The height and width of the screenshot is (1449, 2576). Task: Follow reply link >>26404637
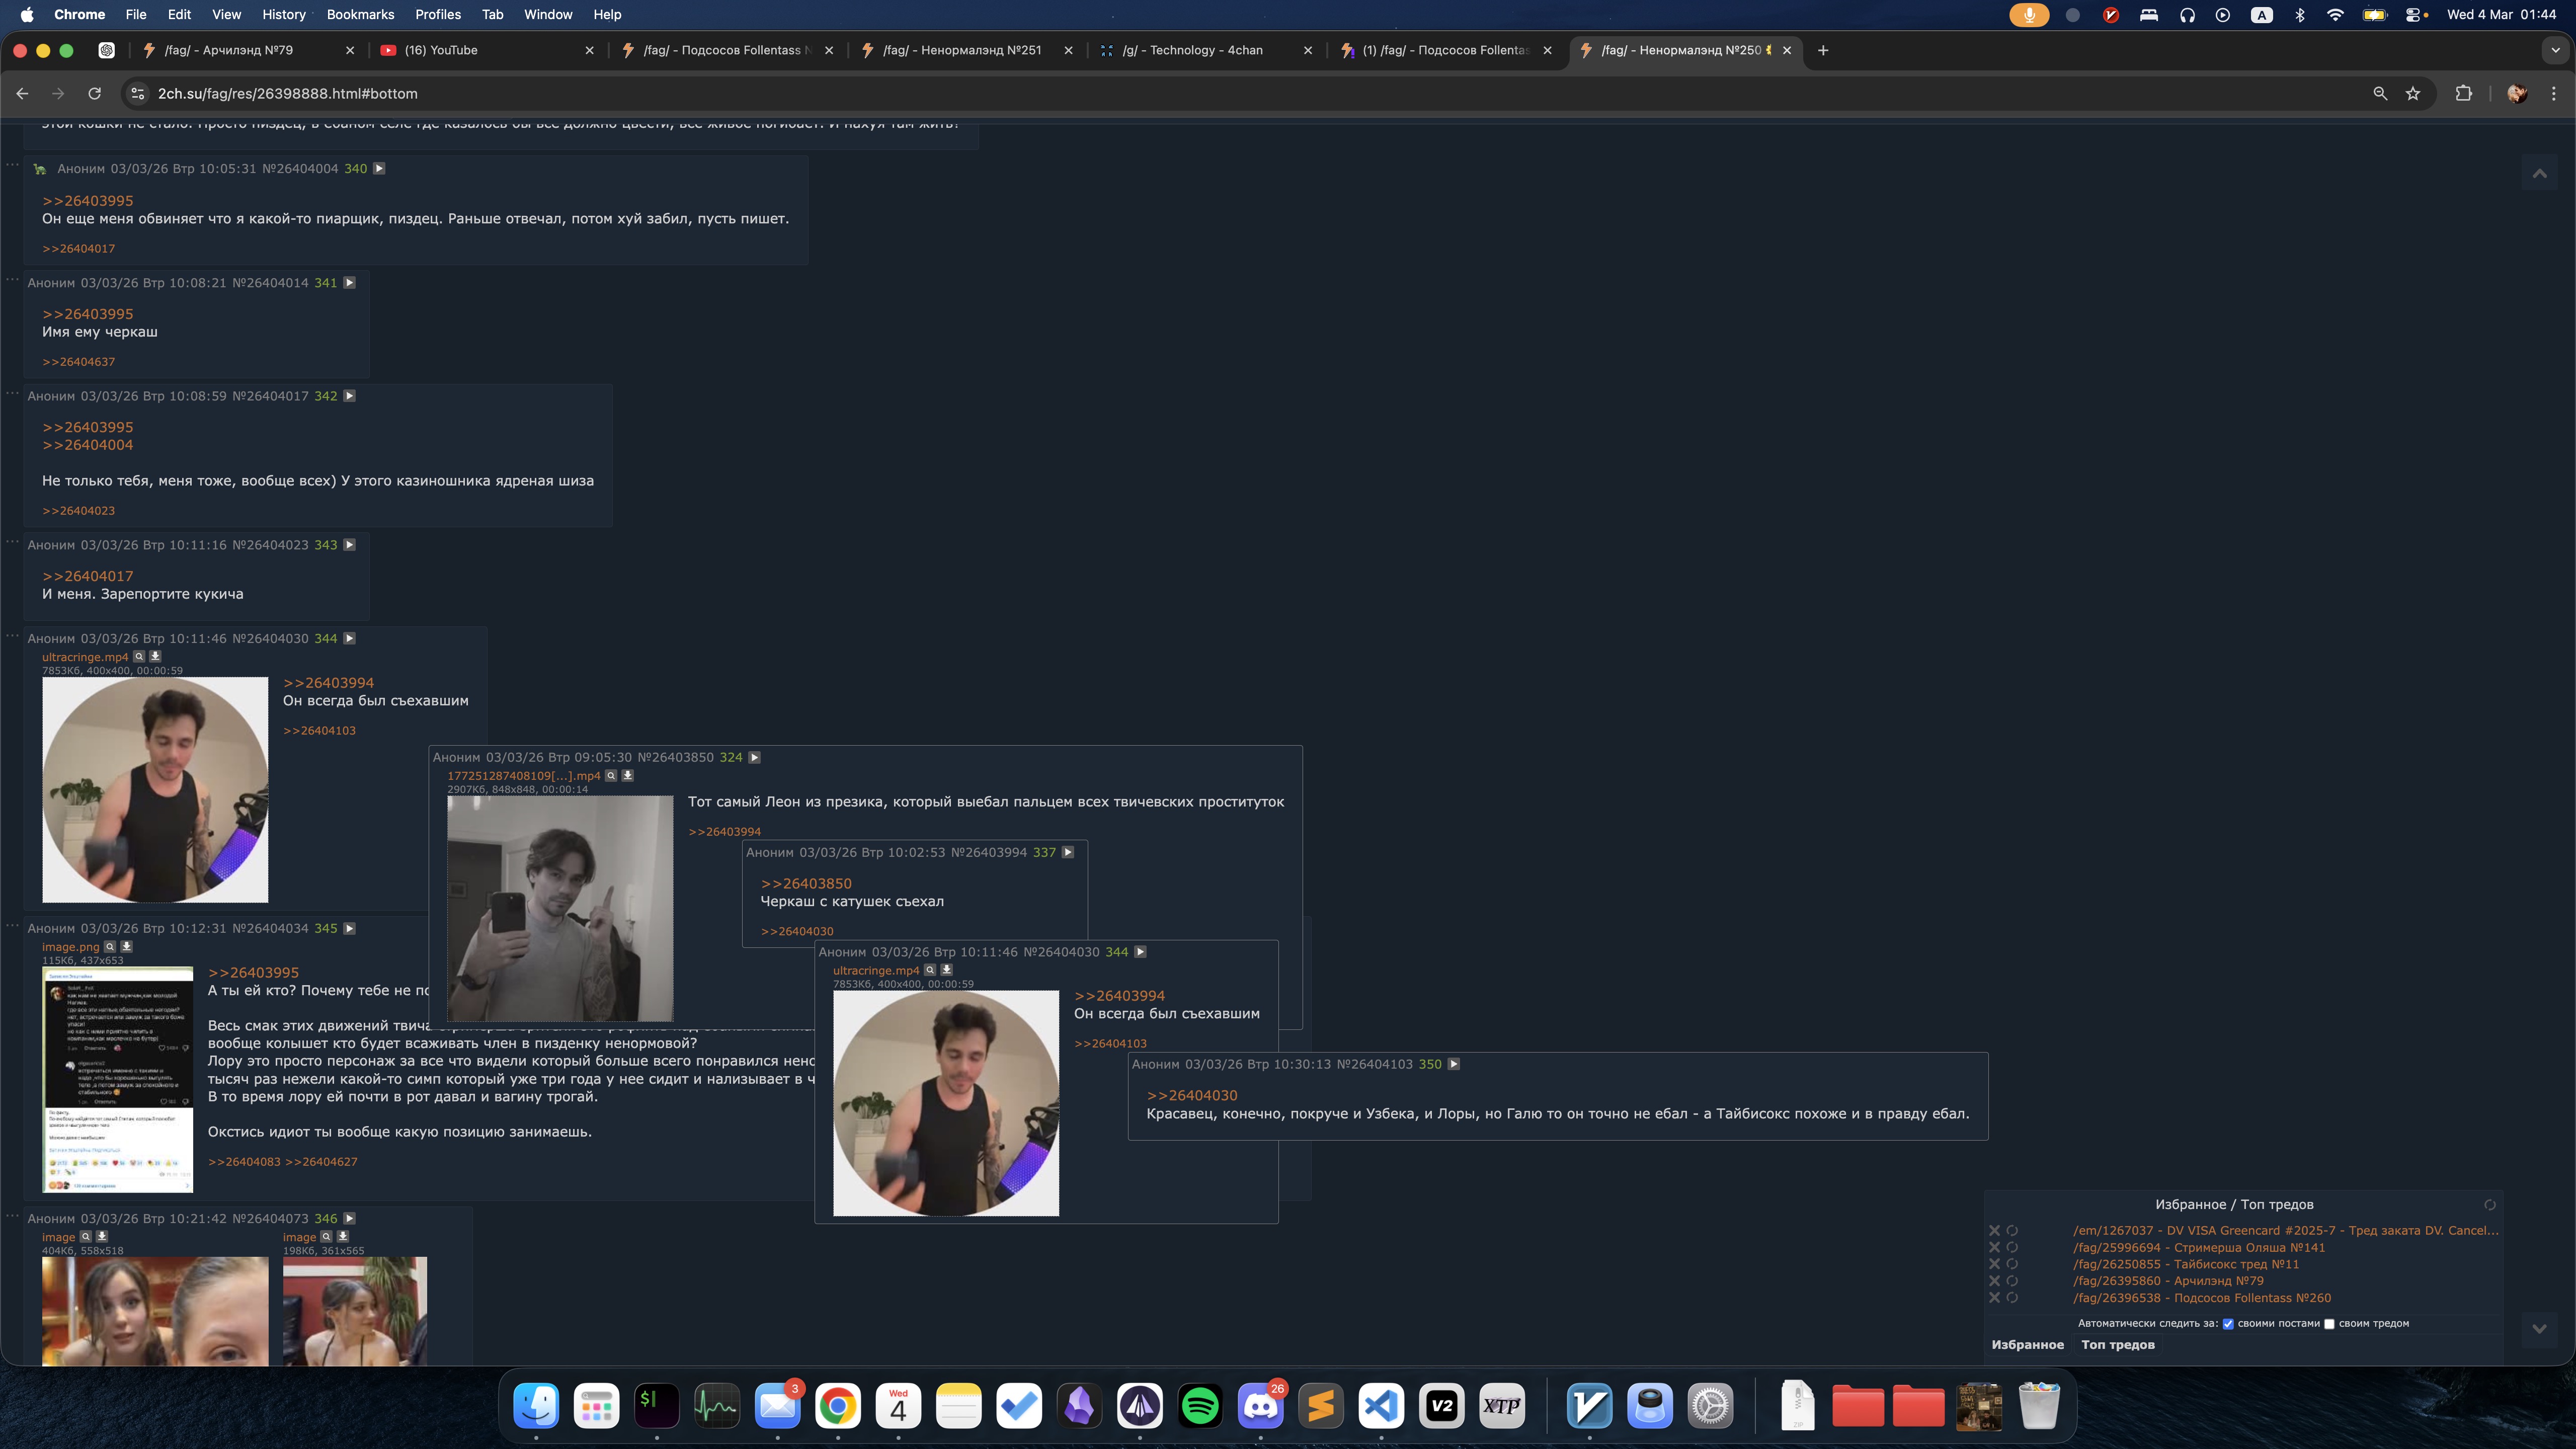point(78,362)
